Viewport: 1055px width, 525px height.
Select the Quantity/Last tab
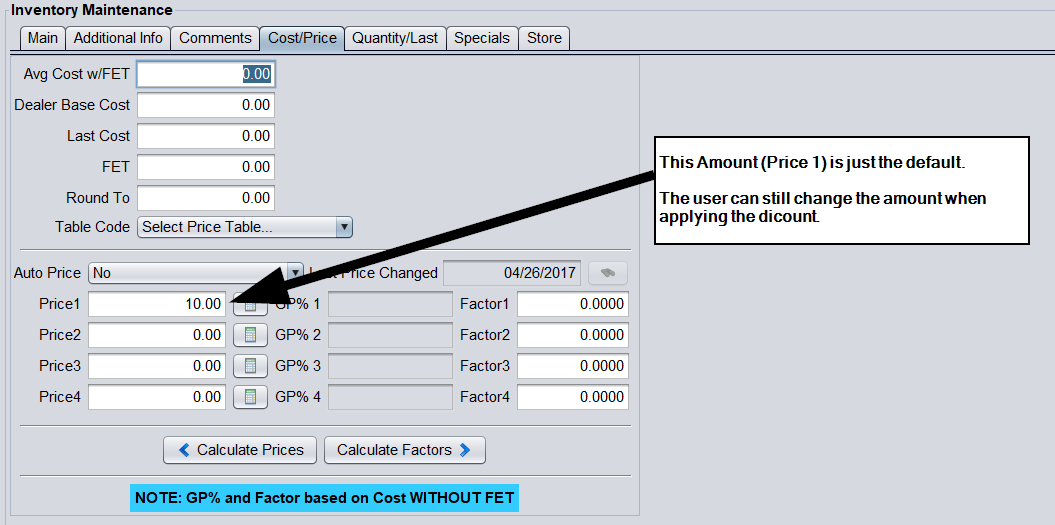(x=395, y=38)
